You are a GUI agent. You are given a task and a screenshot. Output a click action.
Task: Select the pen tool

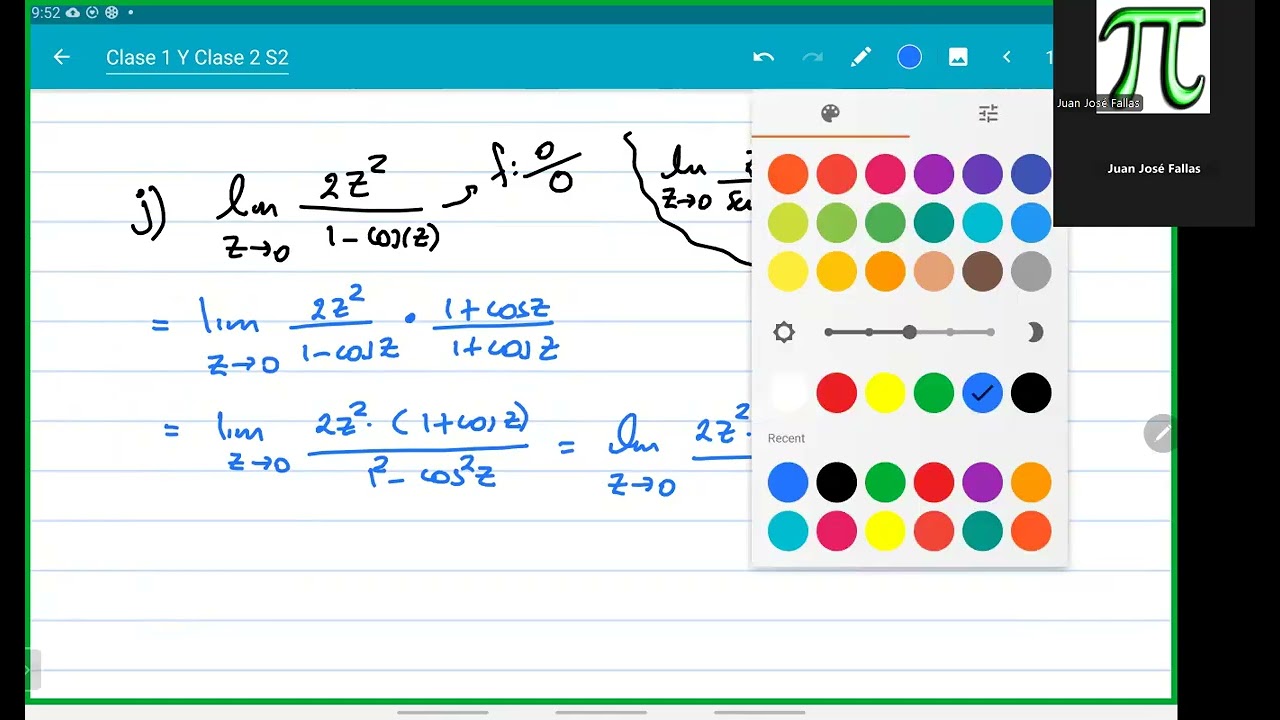(x=861, y=57)
